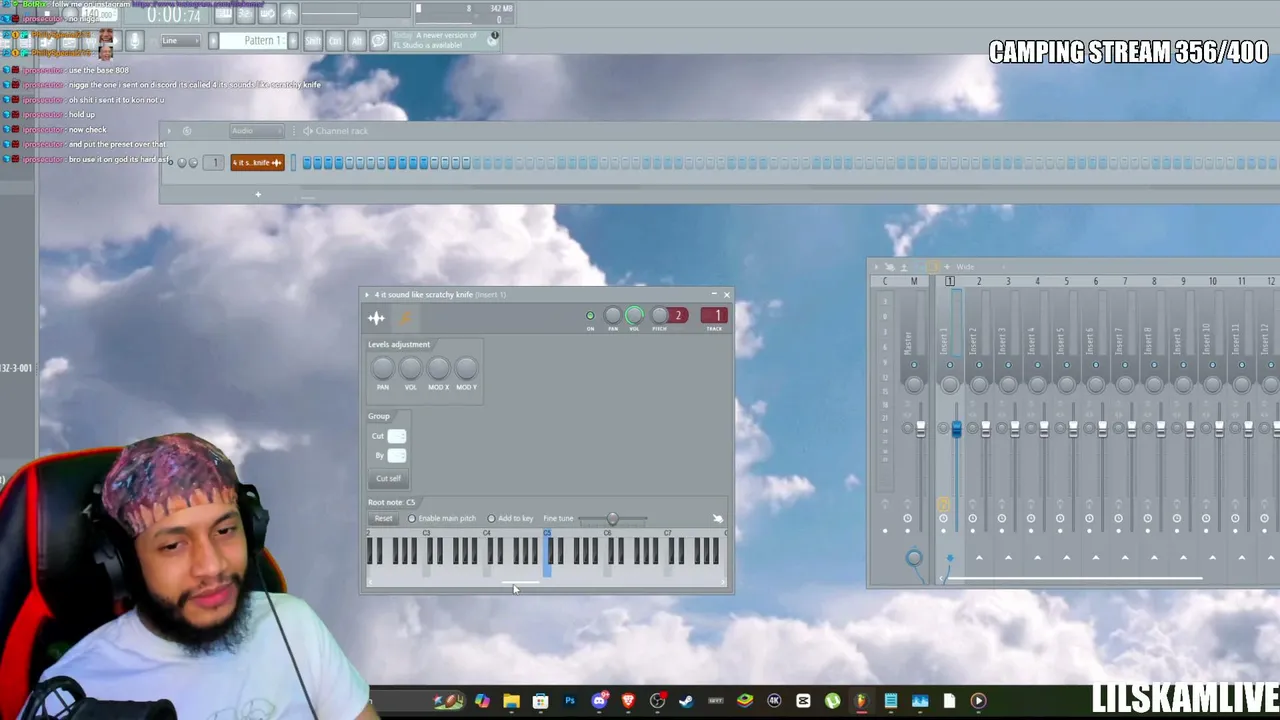This screenshot has width=1280, height=720.
Task: Click the round icon beside Channel rack menu arrow
Action: [x=186, y=131]
